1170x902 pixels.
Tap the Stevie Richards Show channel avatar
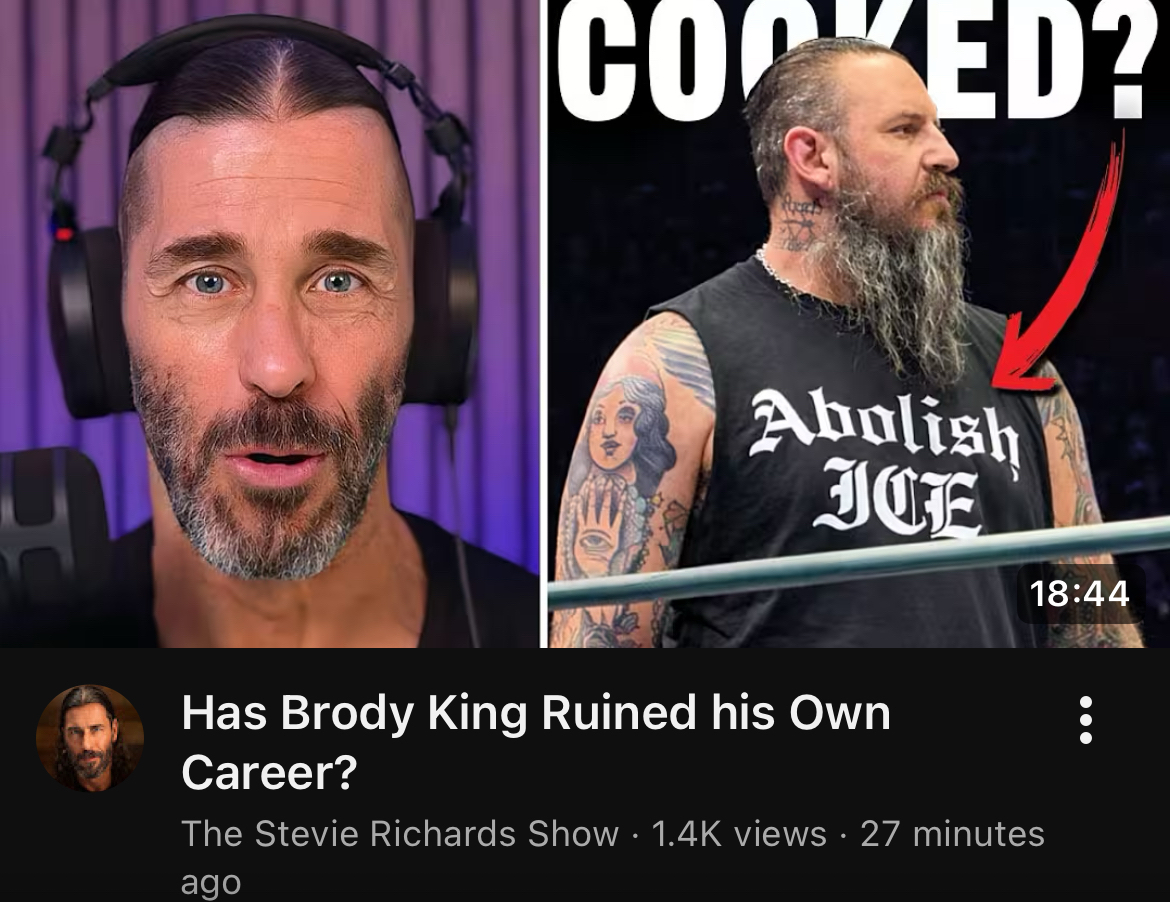point(90,738)
